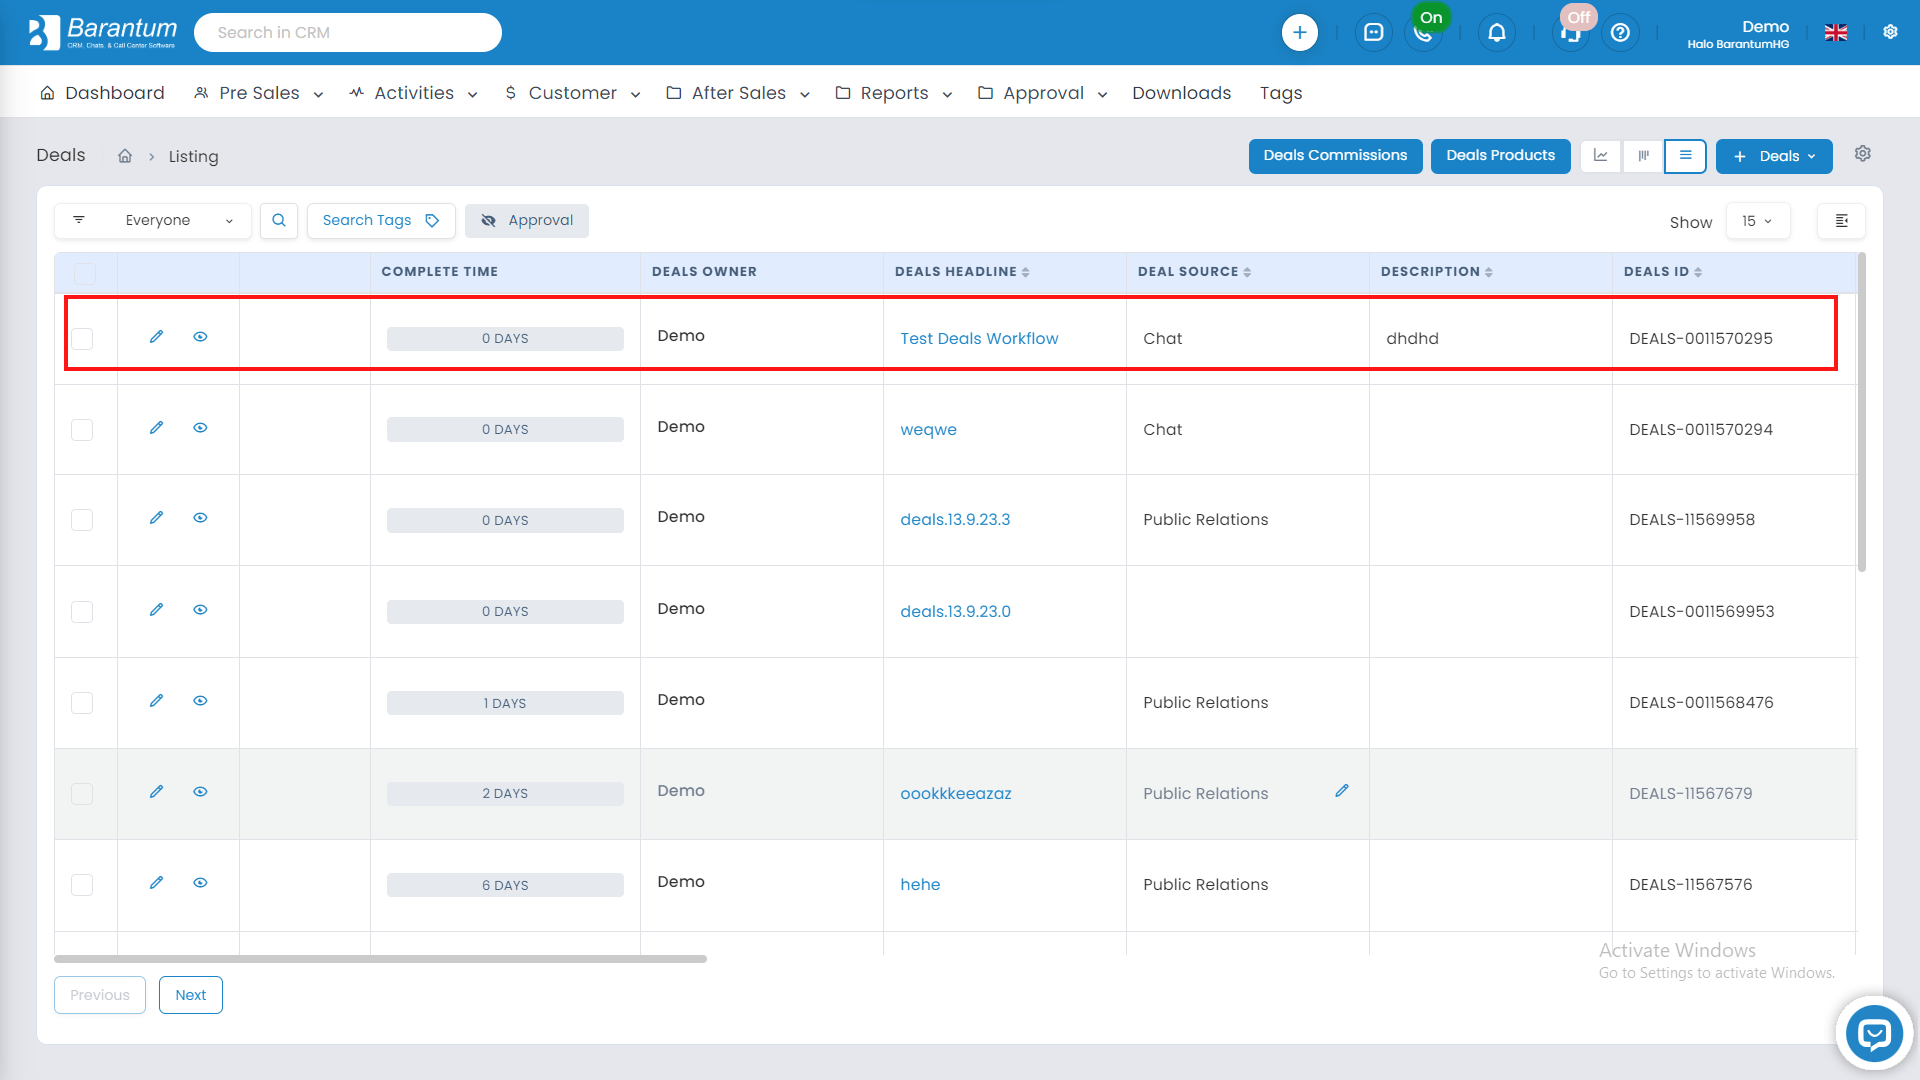Expand the blue Deals add dropdown
1920x1080 pixels.
pos(1774,156)
